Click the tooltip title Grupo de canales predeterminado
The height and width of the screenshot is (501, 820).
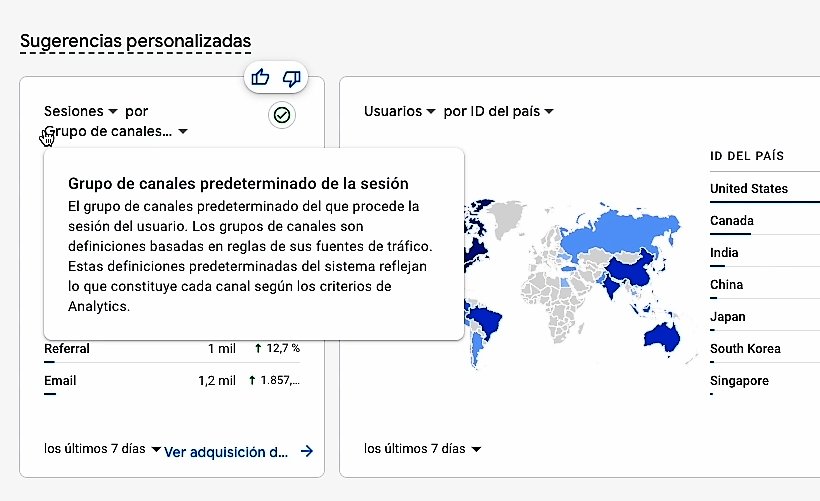click(238, 184)
